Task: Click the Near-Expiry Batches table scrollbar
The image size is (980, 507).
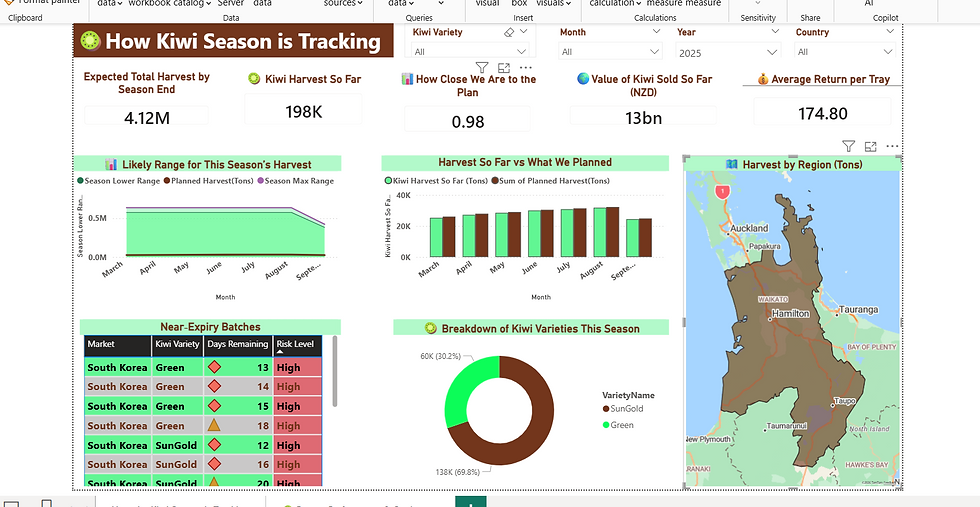Action: pyautogui.click(x=335, y=371)
